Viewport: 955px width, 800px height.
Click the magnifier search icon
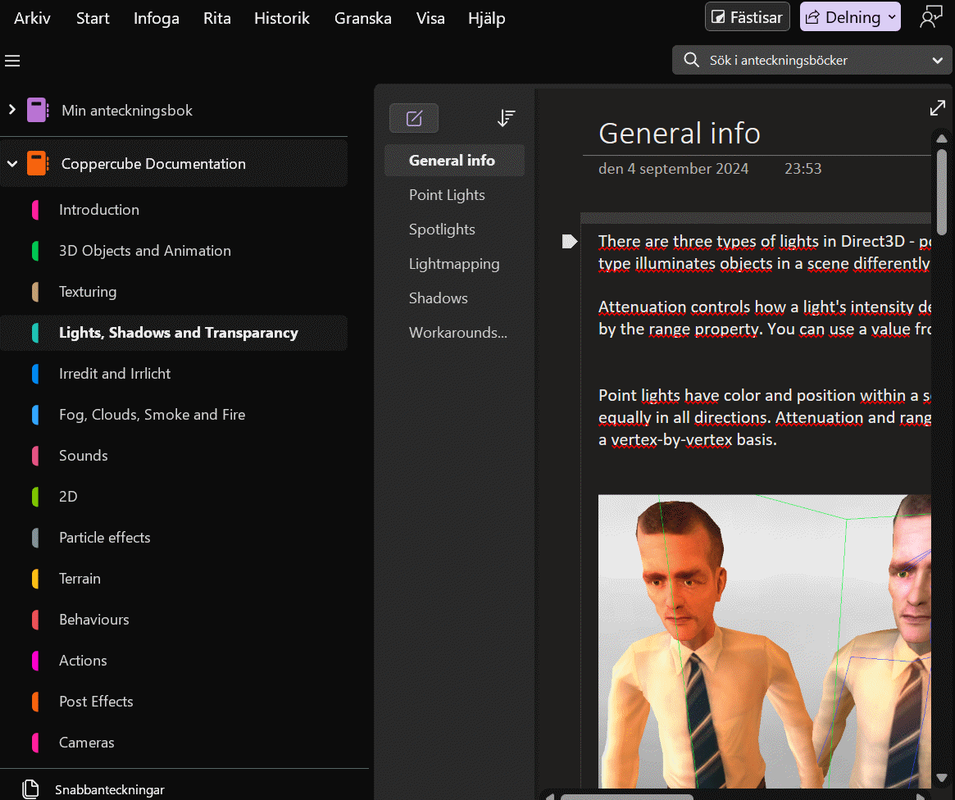pos(691,60)
